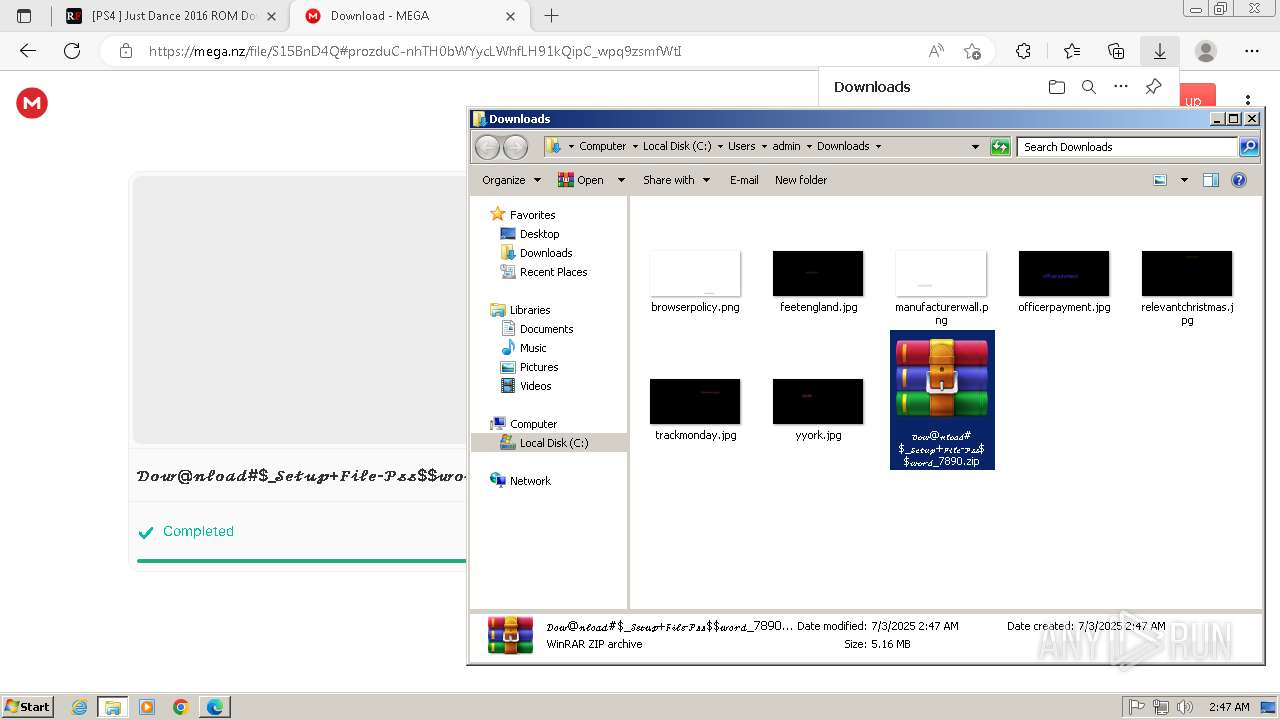The image size is (1280, 720).
Task: Open MEGA page kebab menu
Action: click(x=1248, y=100)
